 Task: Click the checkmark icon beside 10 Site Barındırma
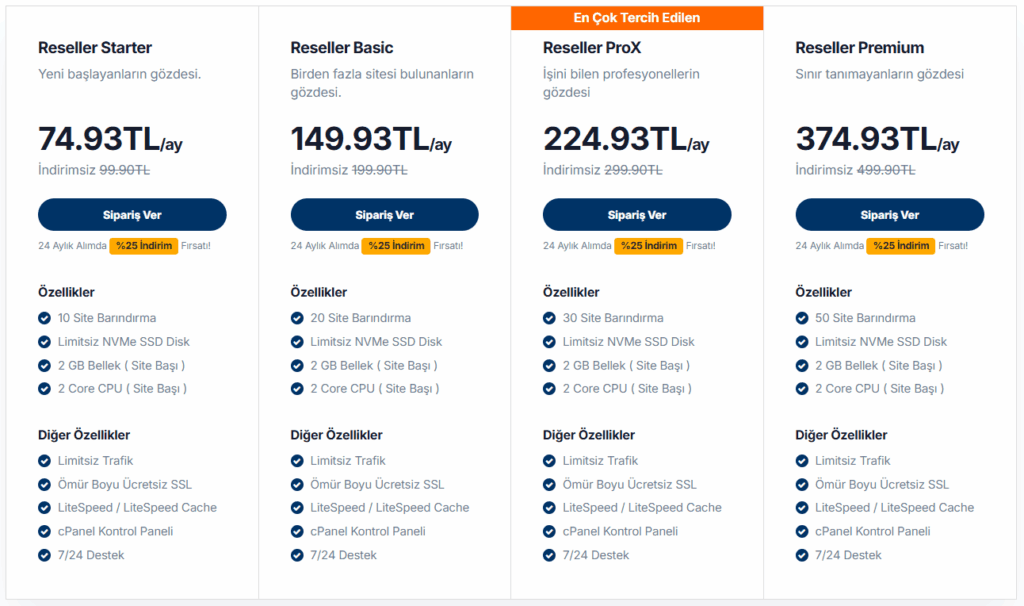tap(43, 317)
